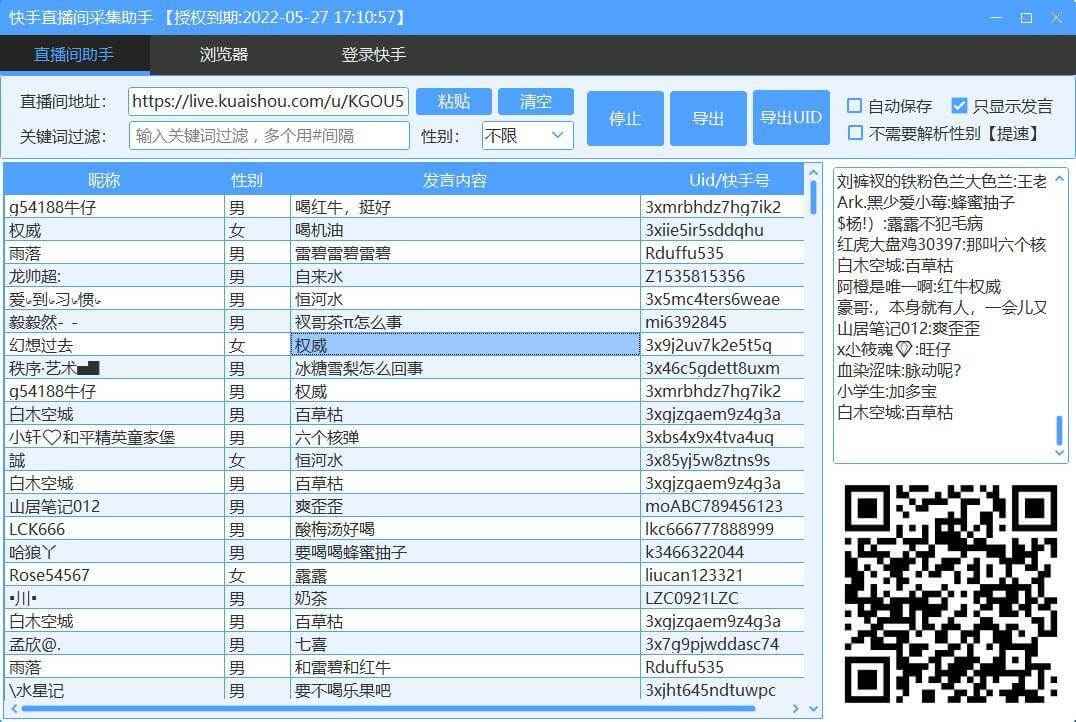Switch to the 浏览器 tab
Screen dimensions: 1076x722
pyautogui.click(x=222, y=55)
